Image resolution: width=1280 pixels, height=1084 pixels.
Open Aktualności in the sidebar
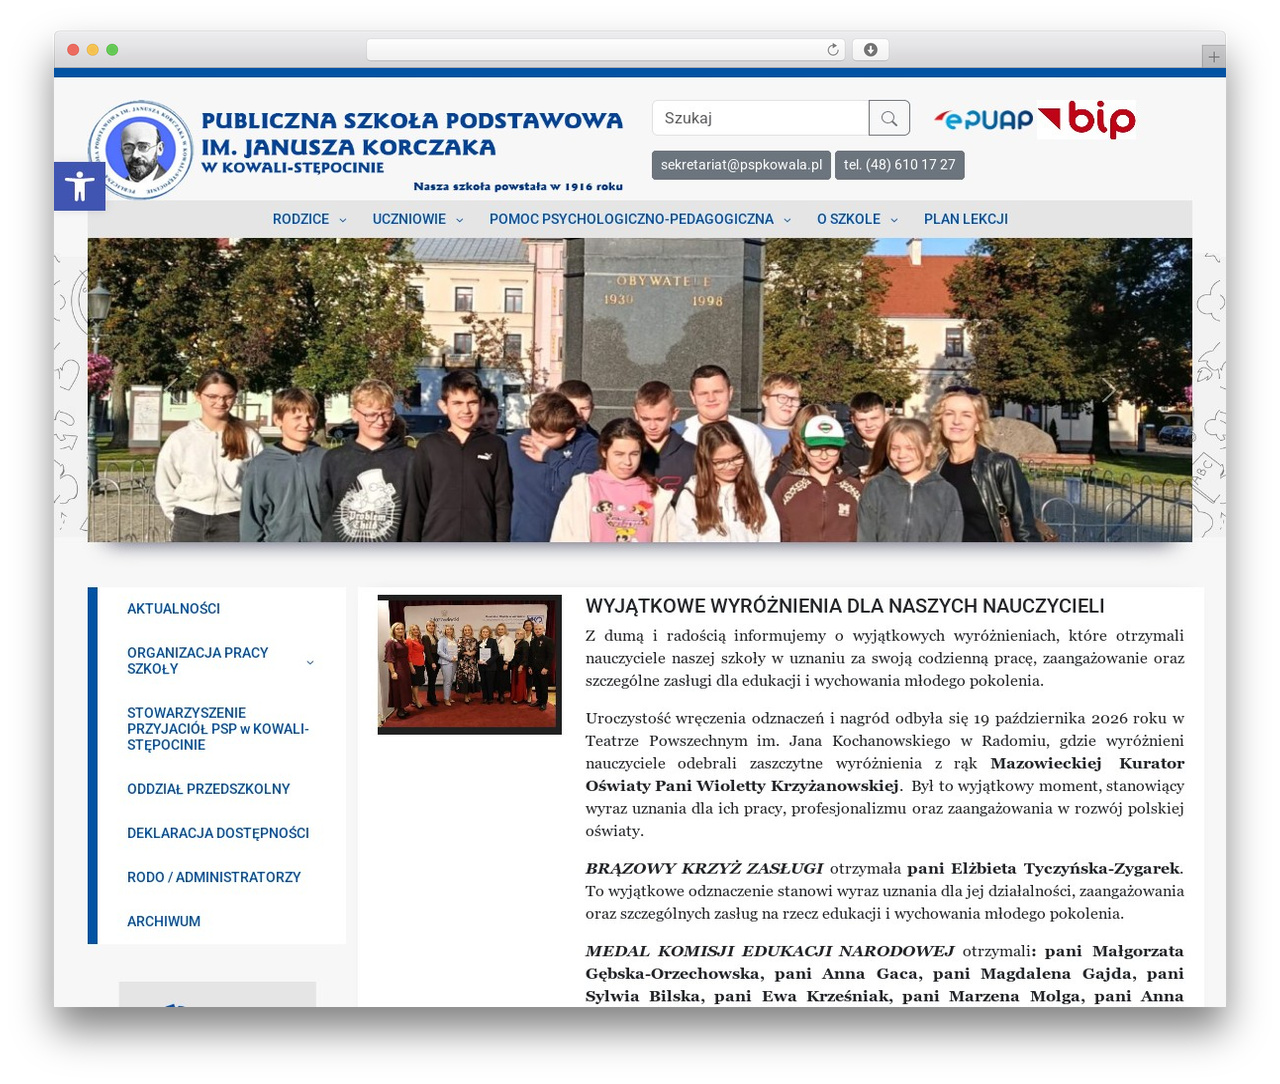pyautogui.click(x=174, y=608)
